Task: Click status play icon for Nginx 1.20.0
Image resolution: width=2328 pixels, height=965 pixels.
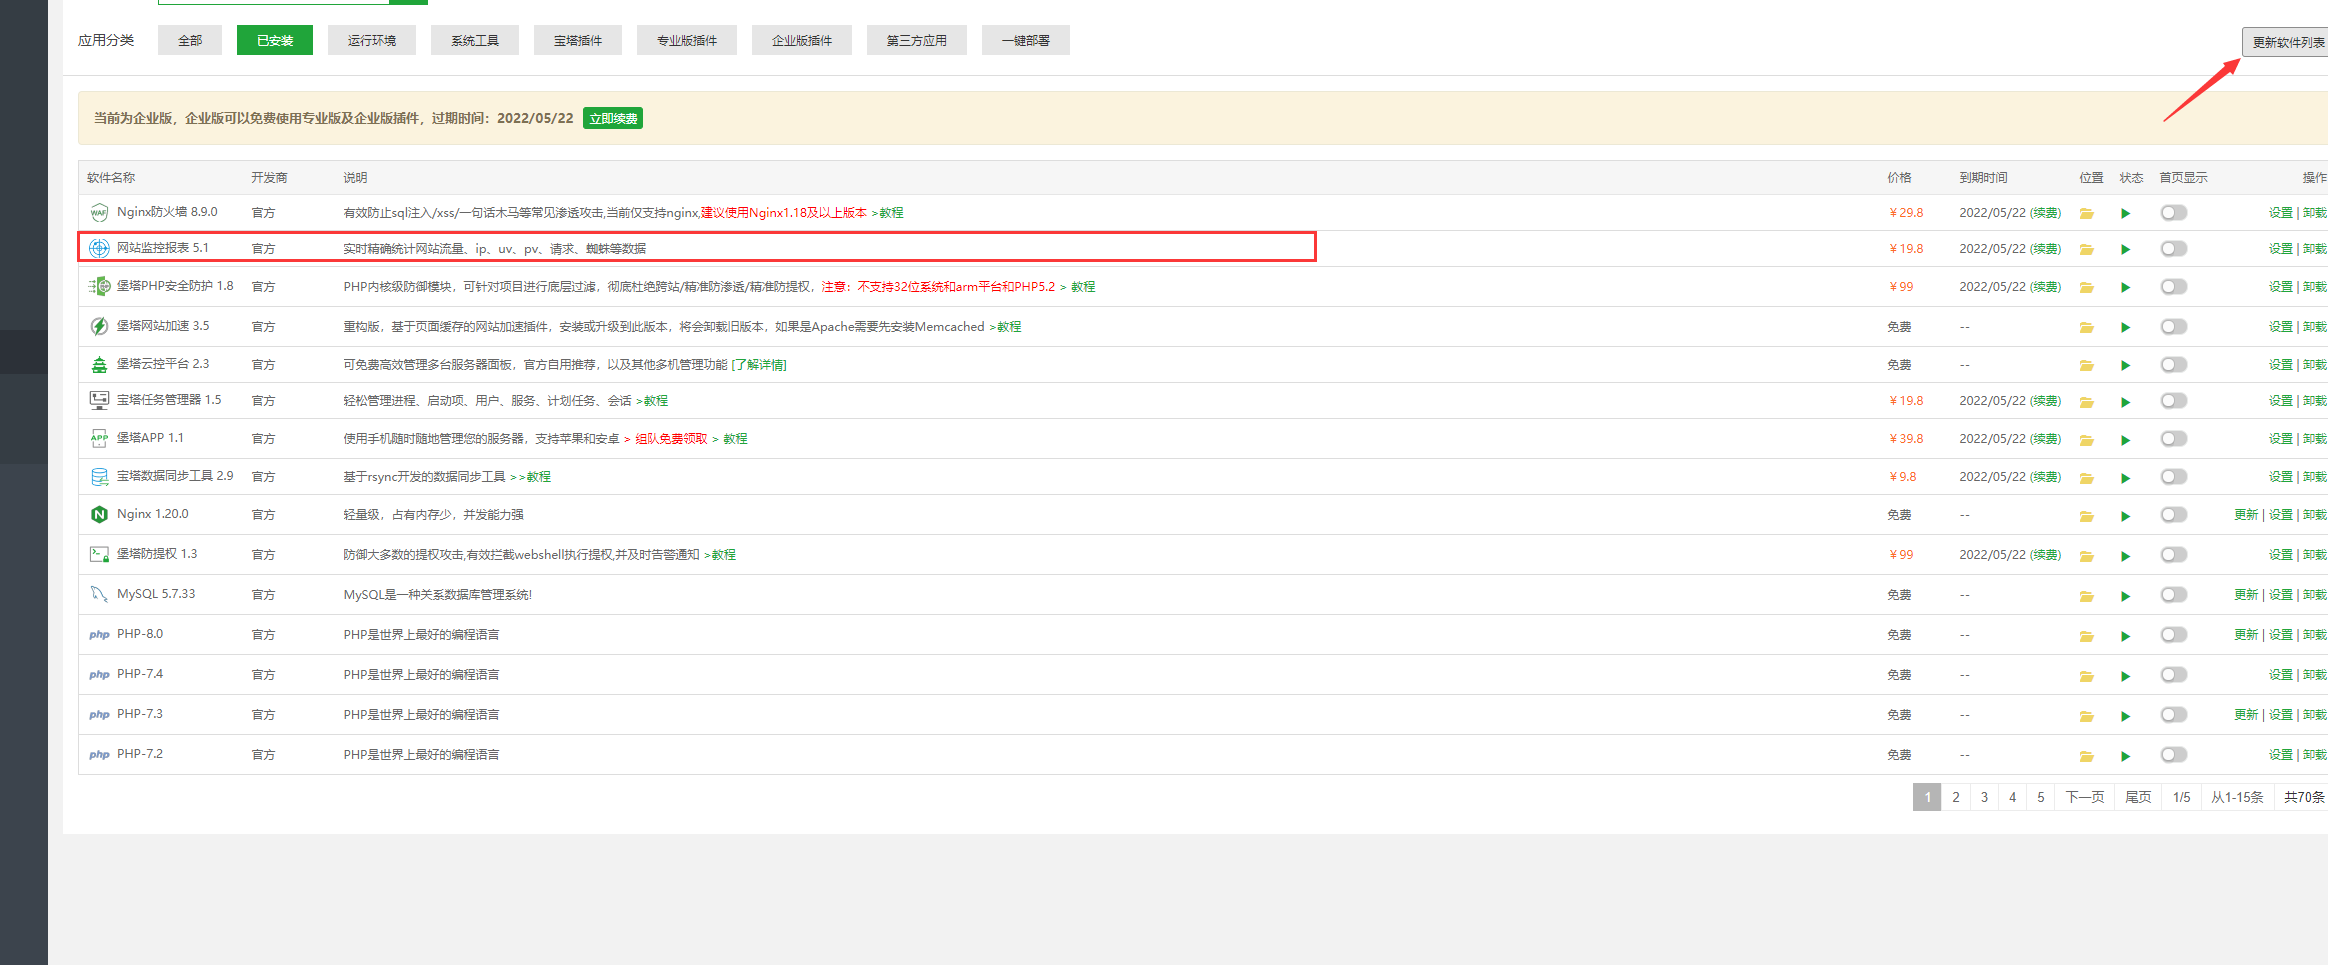Action: [2126, 515]
